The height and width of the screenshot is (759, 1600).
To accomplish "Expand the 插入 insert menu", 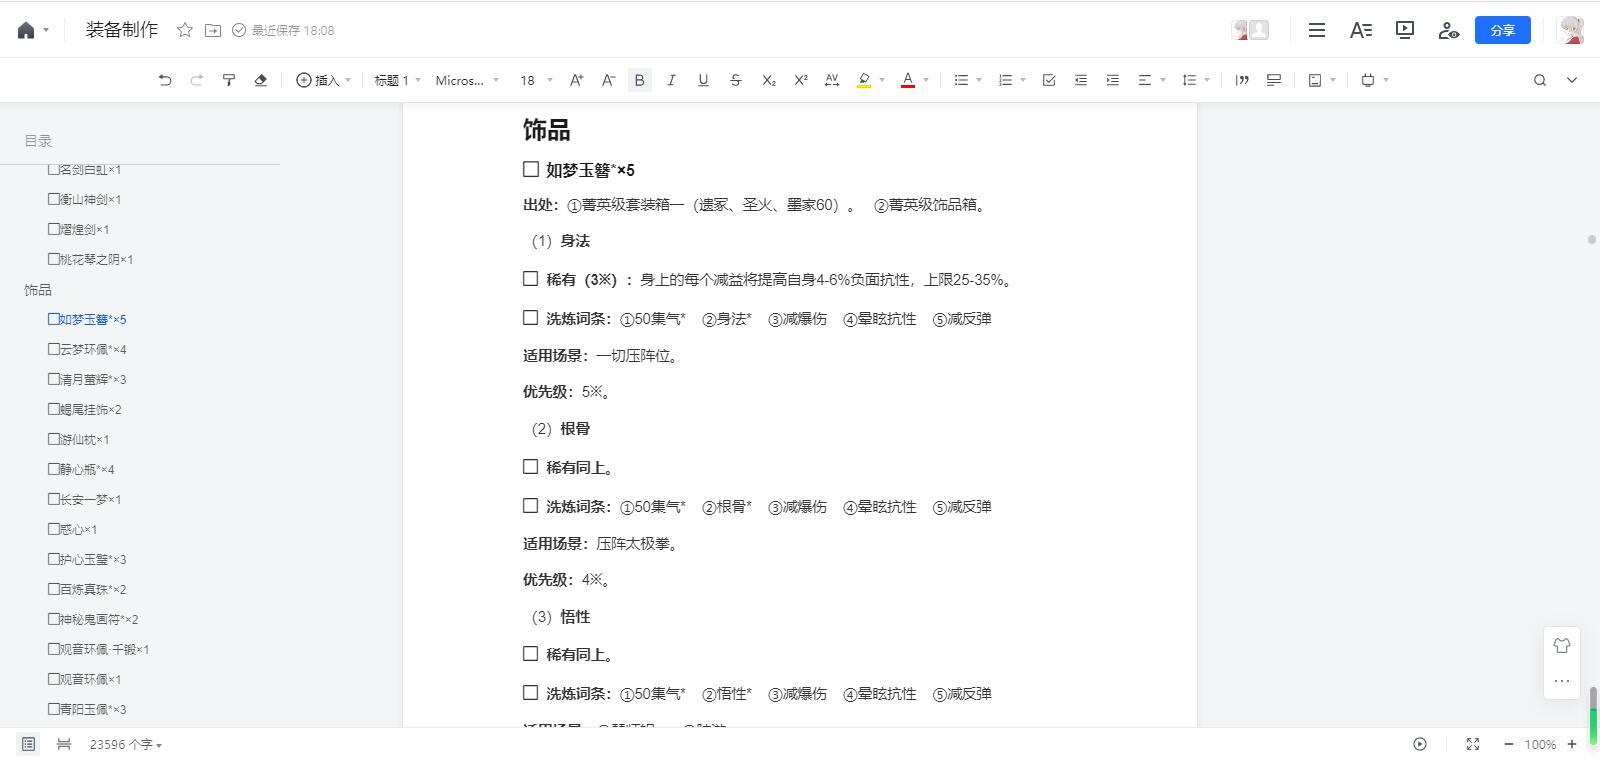I will [x=324, y=80].
